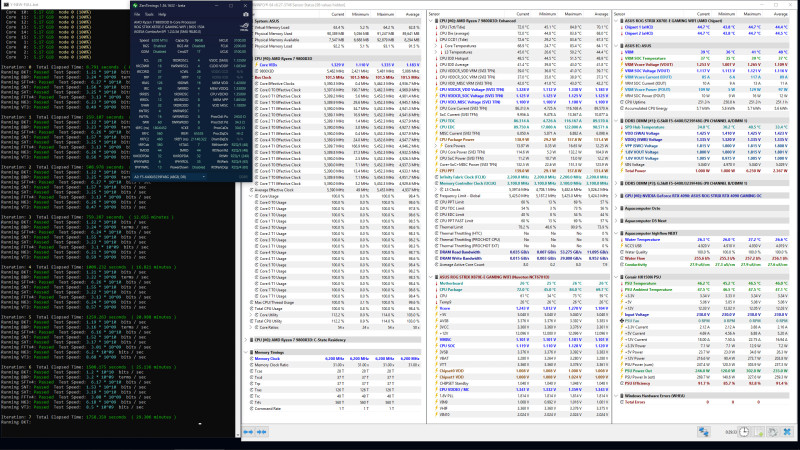Expand the Aquacomputer D5 Next group
Viewport: 800px width, 450px height.
616,221
